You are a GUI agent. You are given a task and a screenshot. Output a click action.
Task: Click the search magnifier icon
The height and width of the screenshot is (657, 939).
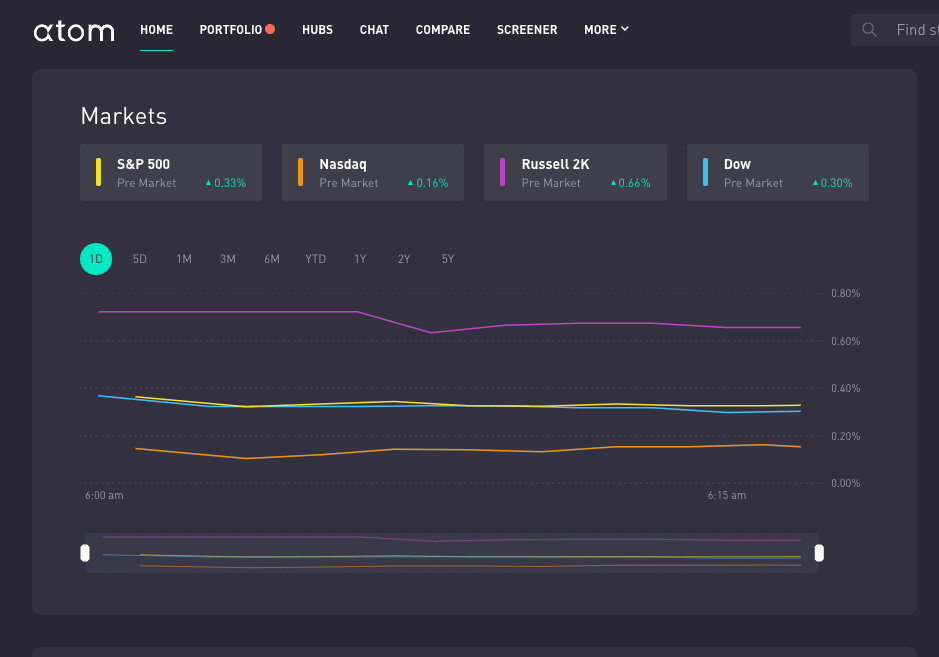point(870,30)
